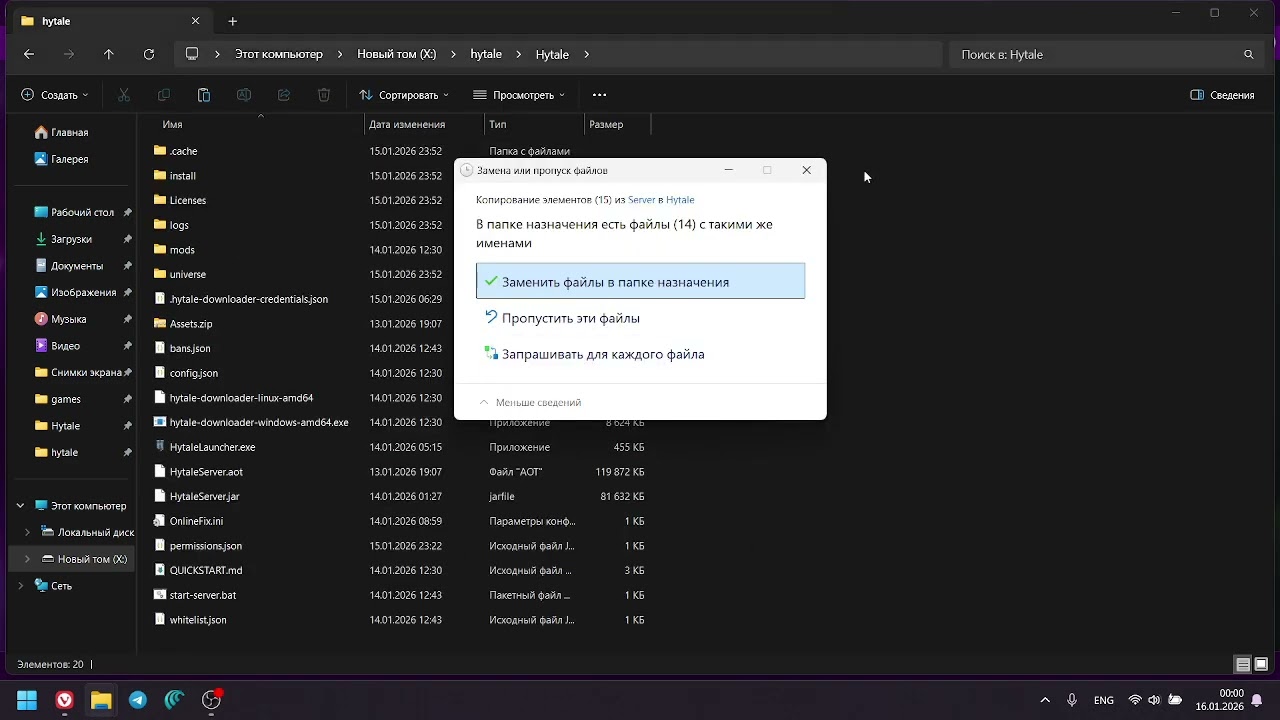Click the computer icon in address bar
The height and width of the screenshot is (720, 1280).
(192, 54)
